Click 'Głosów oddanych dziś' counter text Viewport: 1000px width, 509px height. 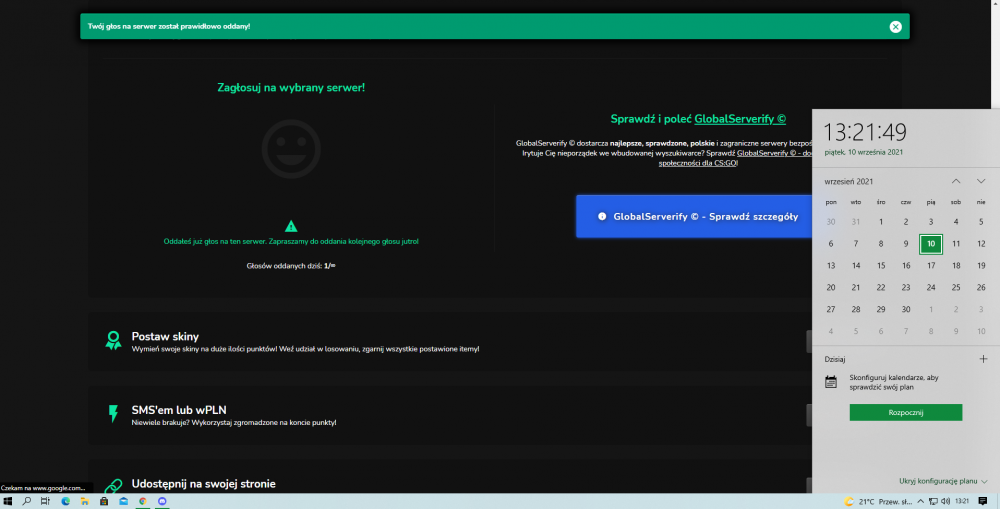click(x=291, y=266)
